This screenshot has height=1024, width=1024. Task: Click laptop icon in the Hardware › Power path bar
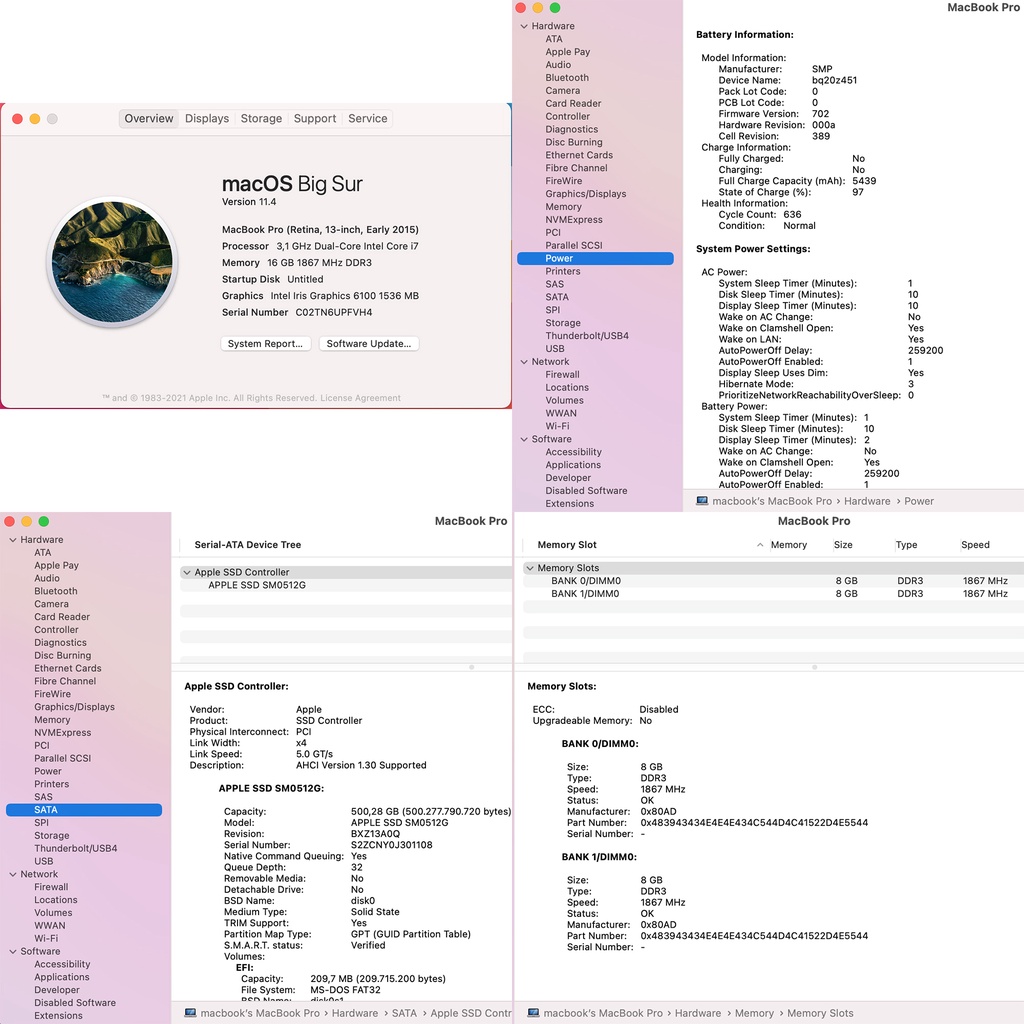point(702,501)
